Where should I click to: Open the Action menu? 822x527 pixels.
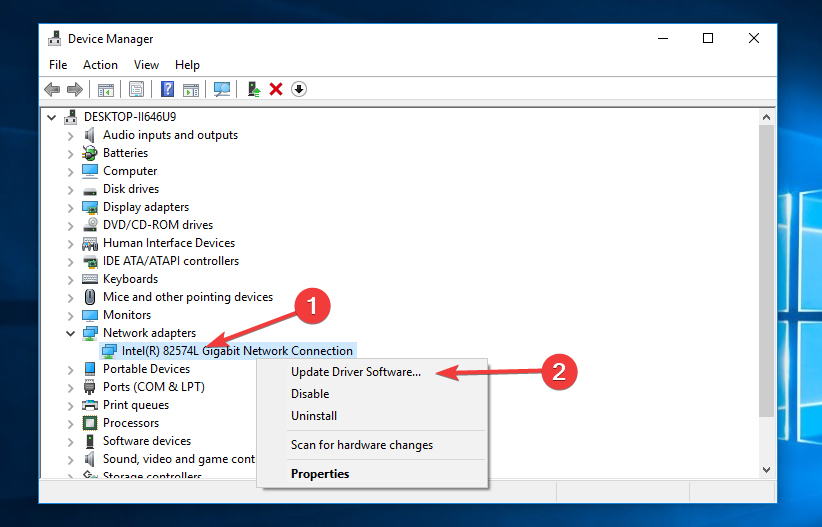[x=100, y=65]
